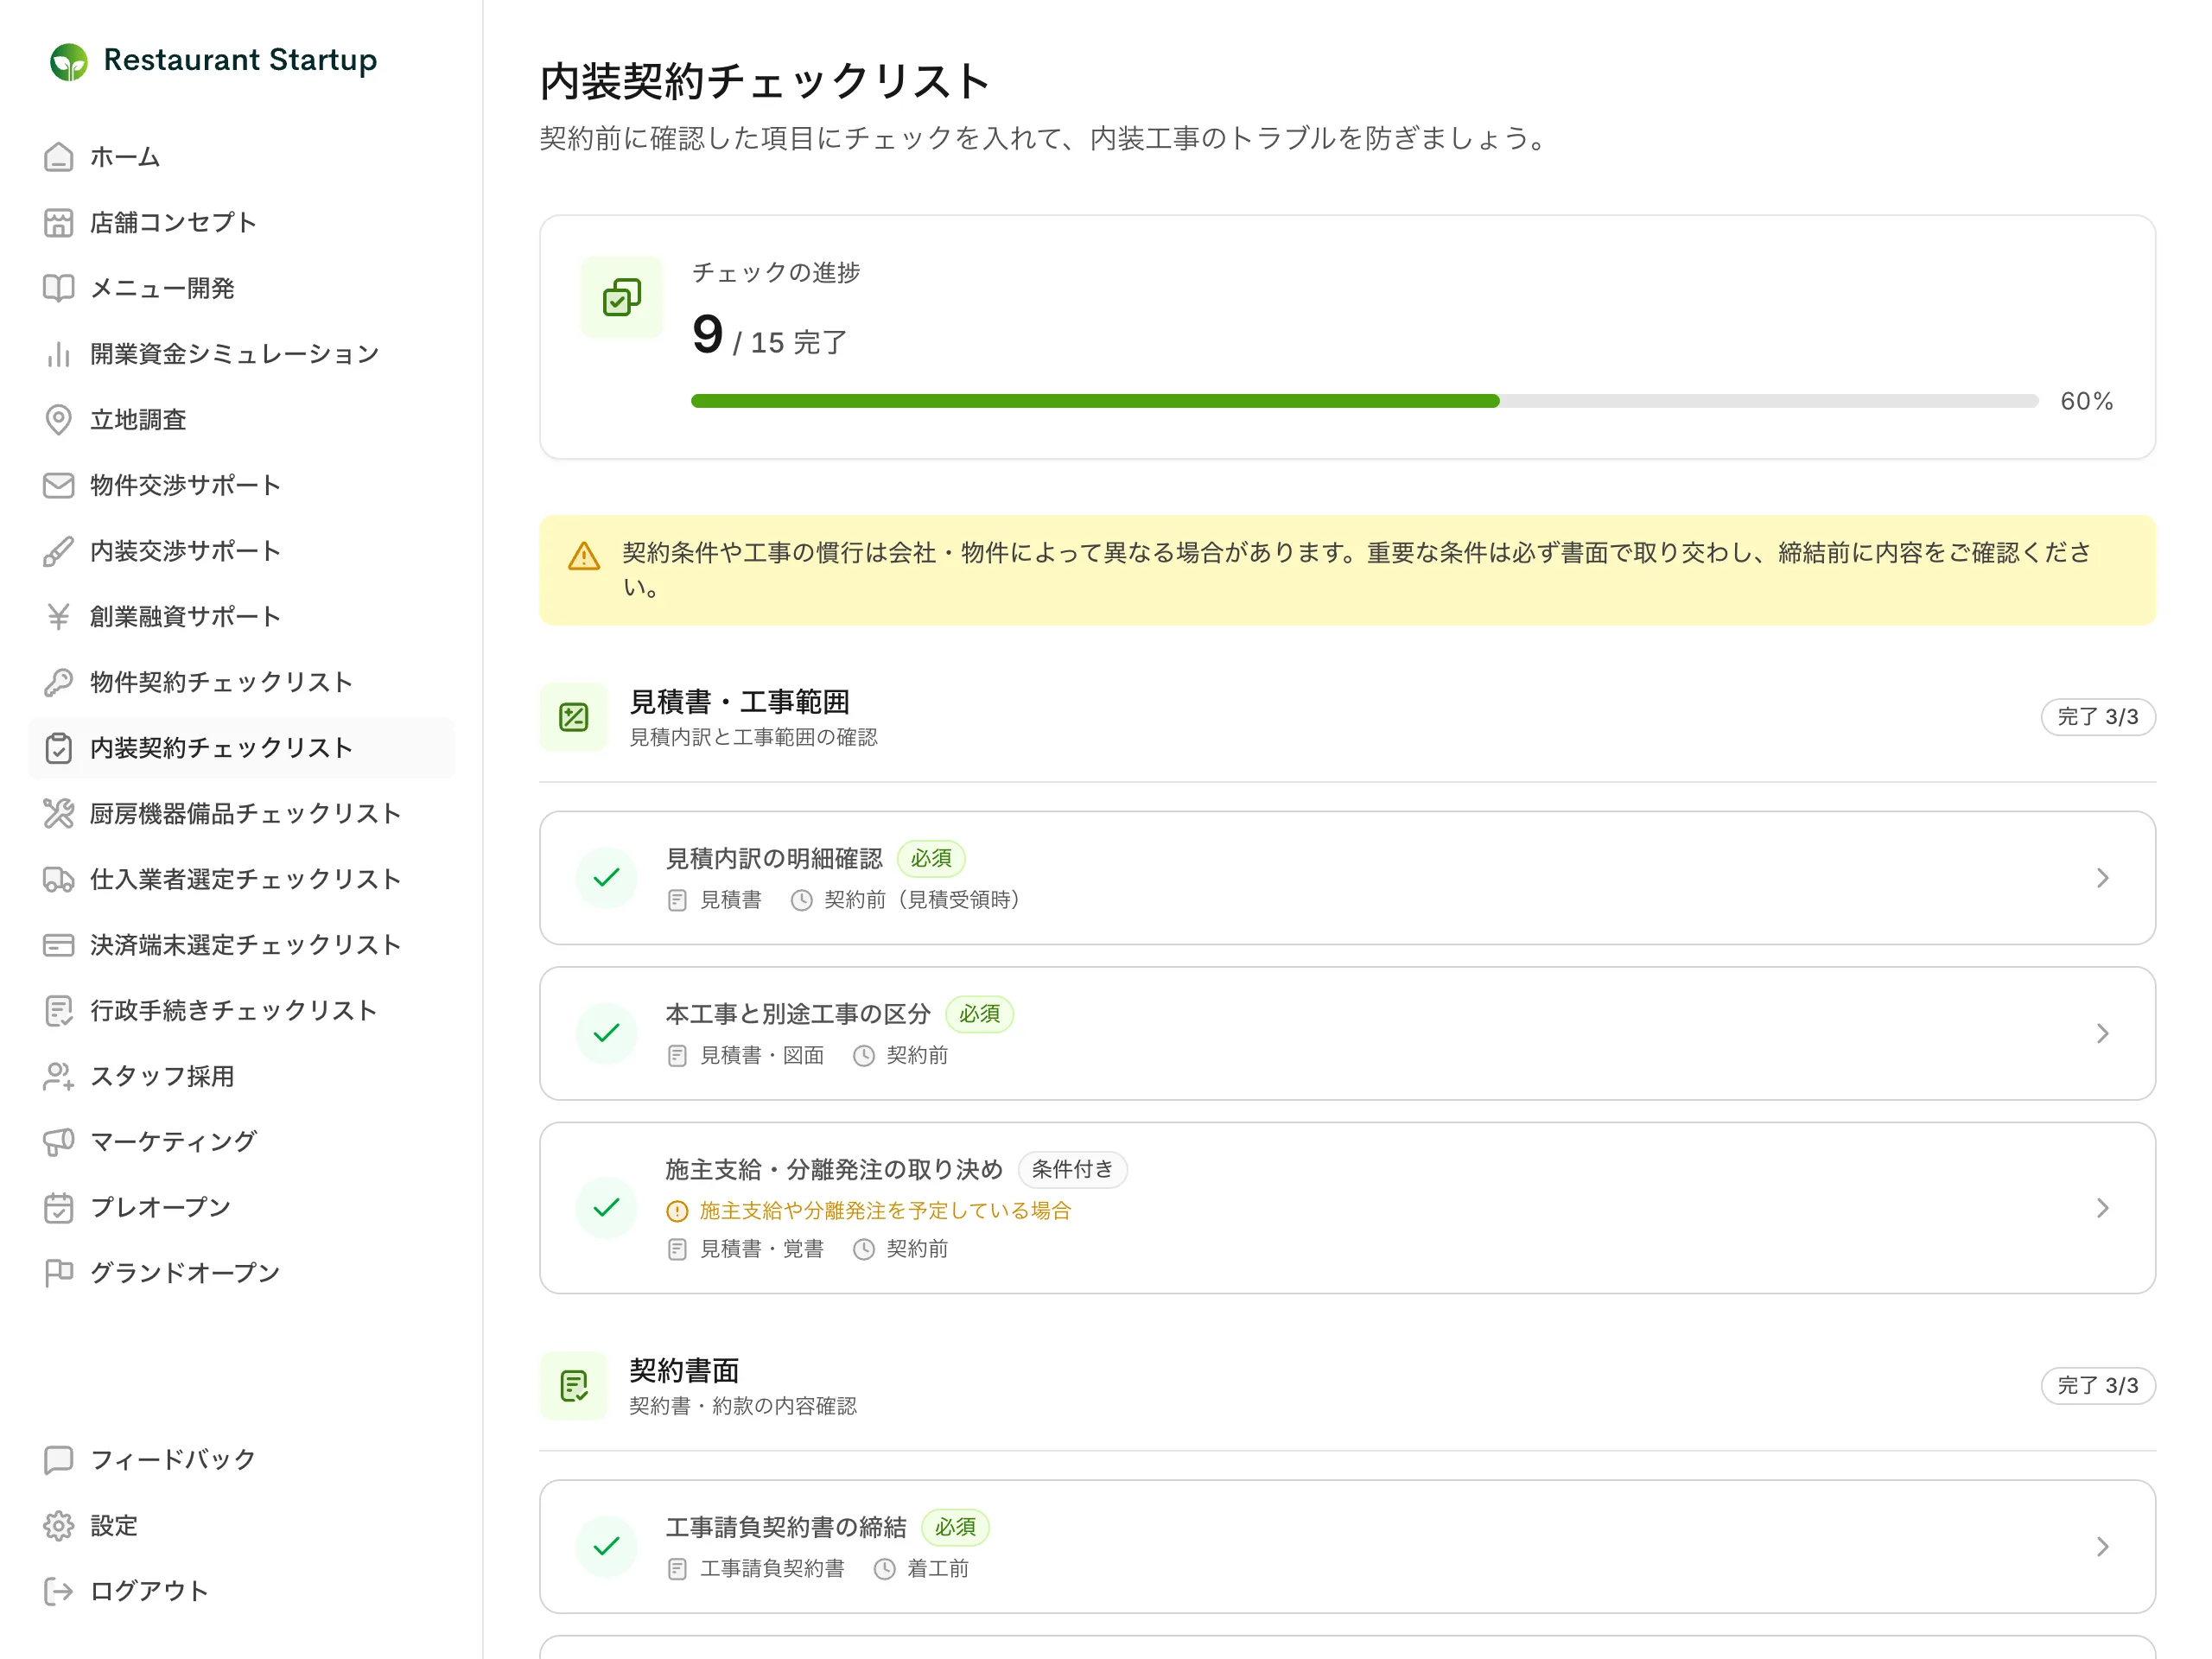
Task: Open the ホーム menu item
Action: click(241, 157)
